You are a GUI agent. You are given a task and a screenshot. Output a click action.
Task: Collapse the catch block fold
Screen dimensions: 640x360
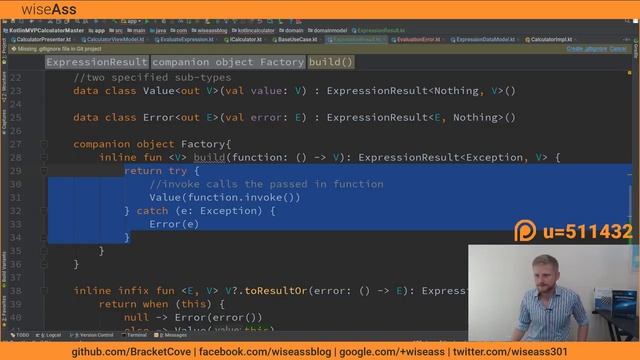coord(44,211)
